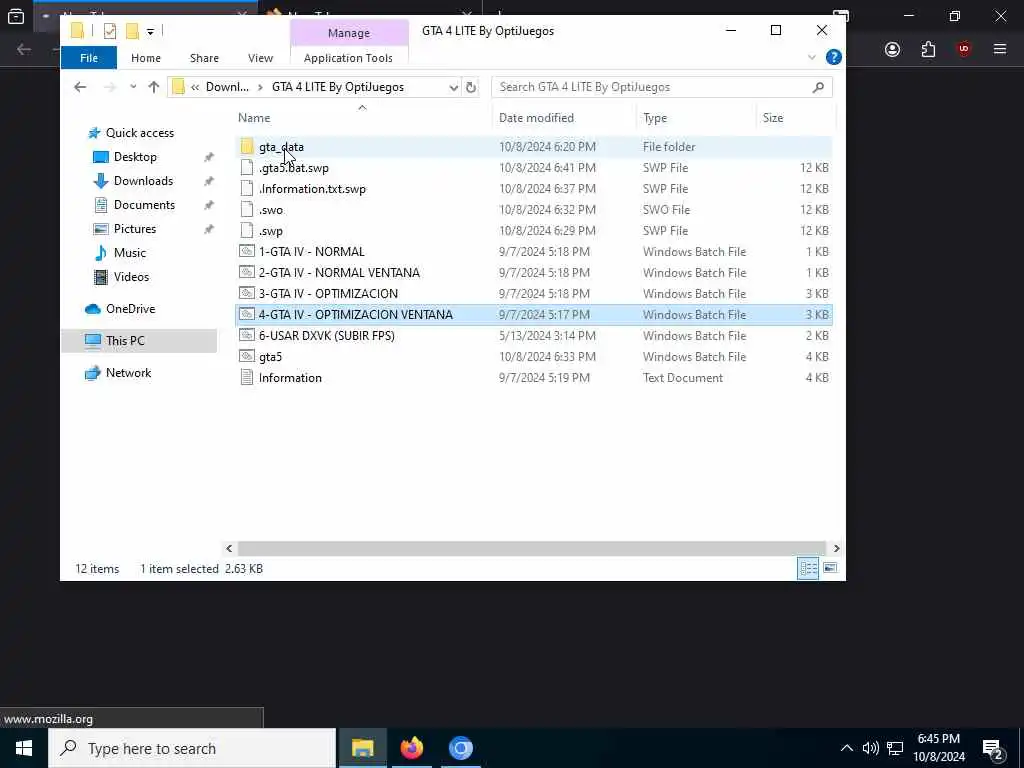Open the Windows Start menu
Image resolution: width=1024 pixels, height=768 pixels.
(x=24, y=748)
